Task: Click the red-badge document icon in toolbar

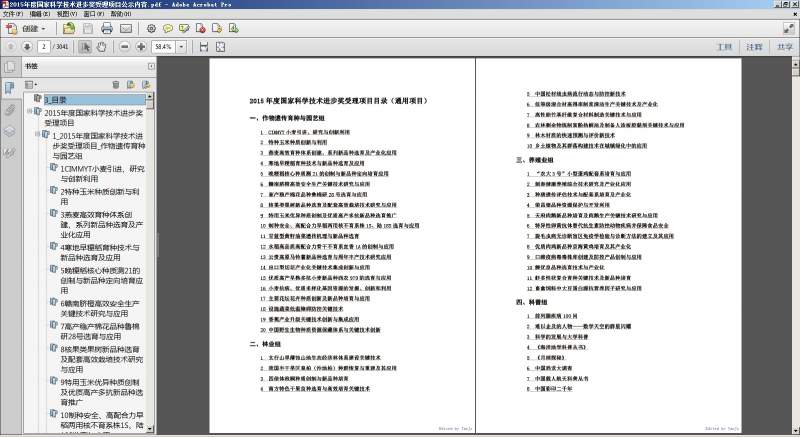Action: pyautogui.click(x=201, y=29)
